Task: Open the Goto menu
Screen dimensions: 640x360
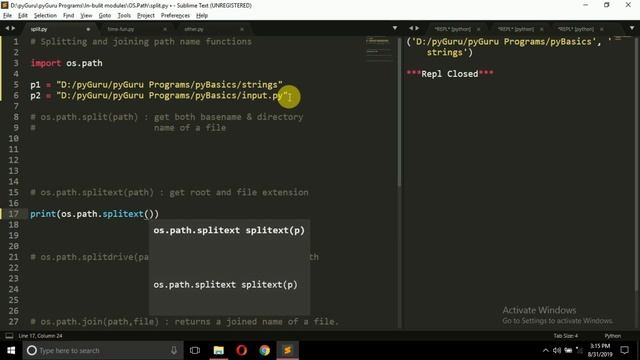Action: pyautogui.click(x=104, y=16)
